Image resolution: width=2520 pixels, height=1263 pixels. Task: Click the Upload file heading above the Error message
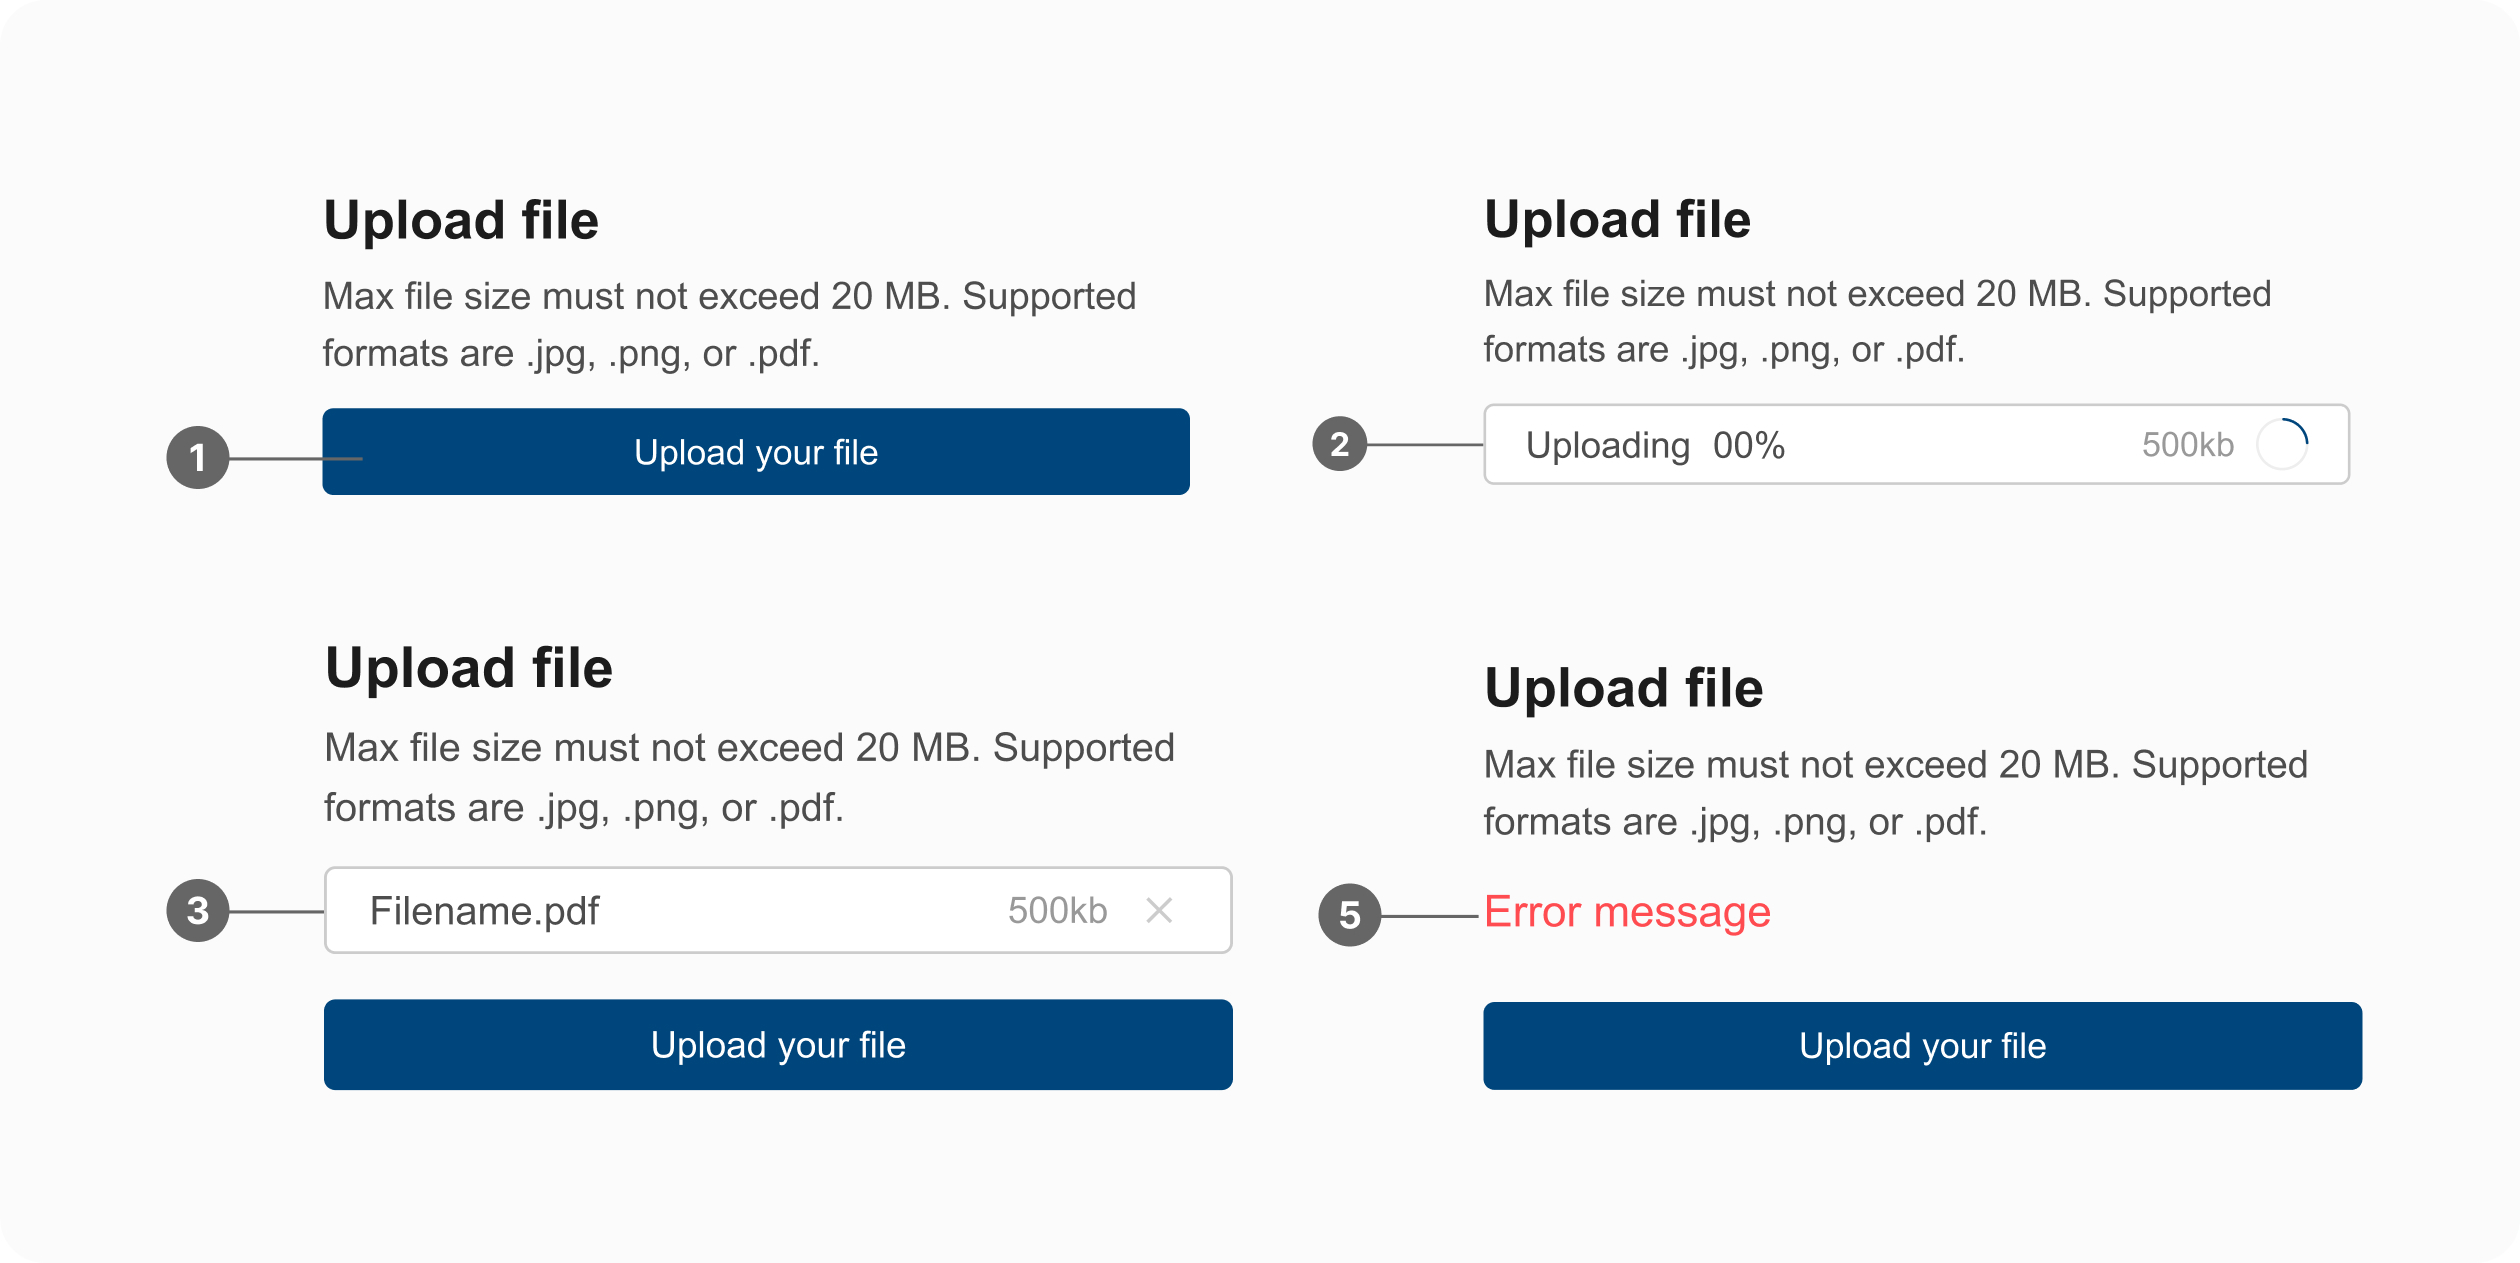tap(1623, 687)
